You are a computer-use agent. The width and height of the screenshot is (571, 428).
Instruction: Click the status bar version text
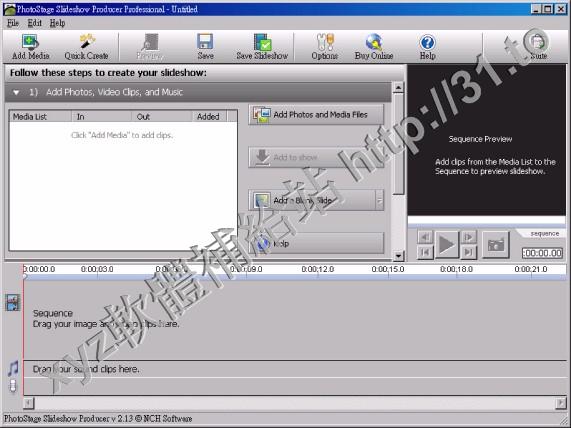coord(98,419)
